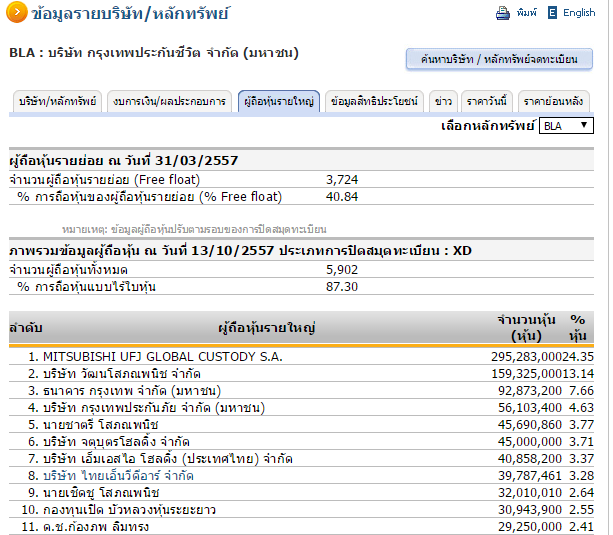Click share count 40,858,200
Screen dimensions: 613x535
[x=530, y=458]
